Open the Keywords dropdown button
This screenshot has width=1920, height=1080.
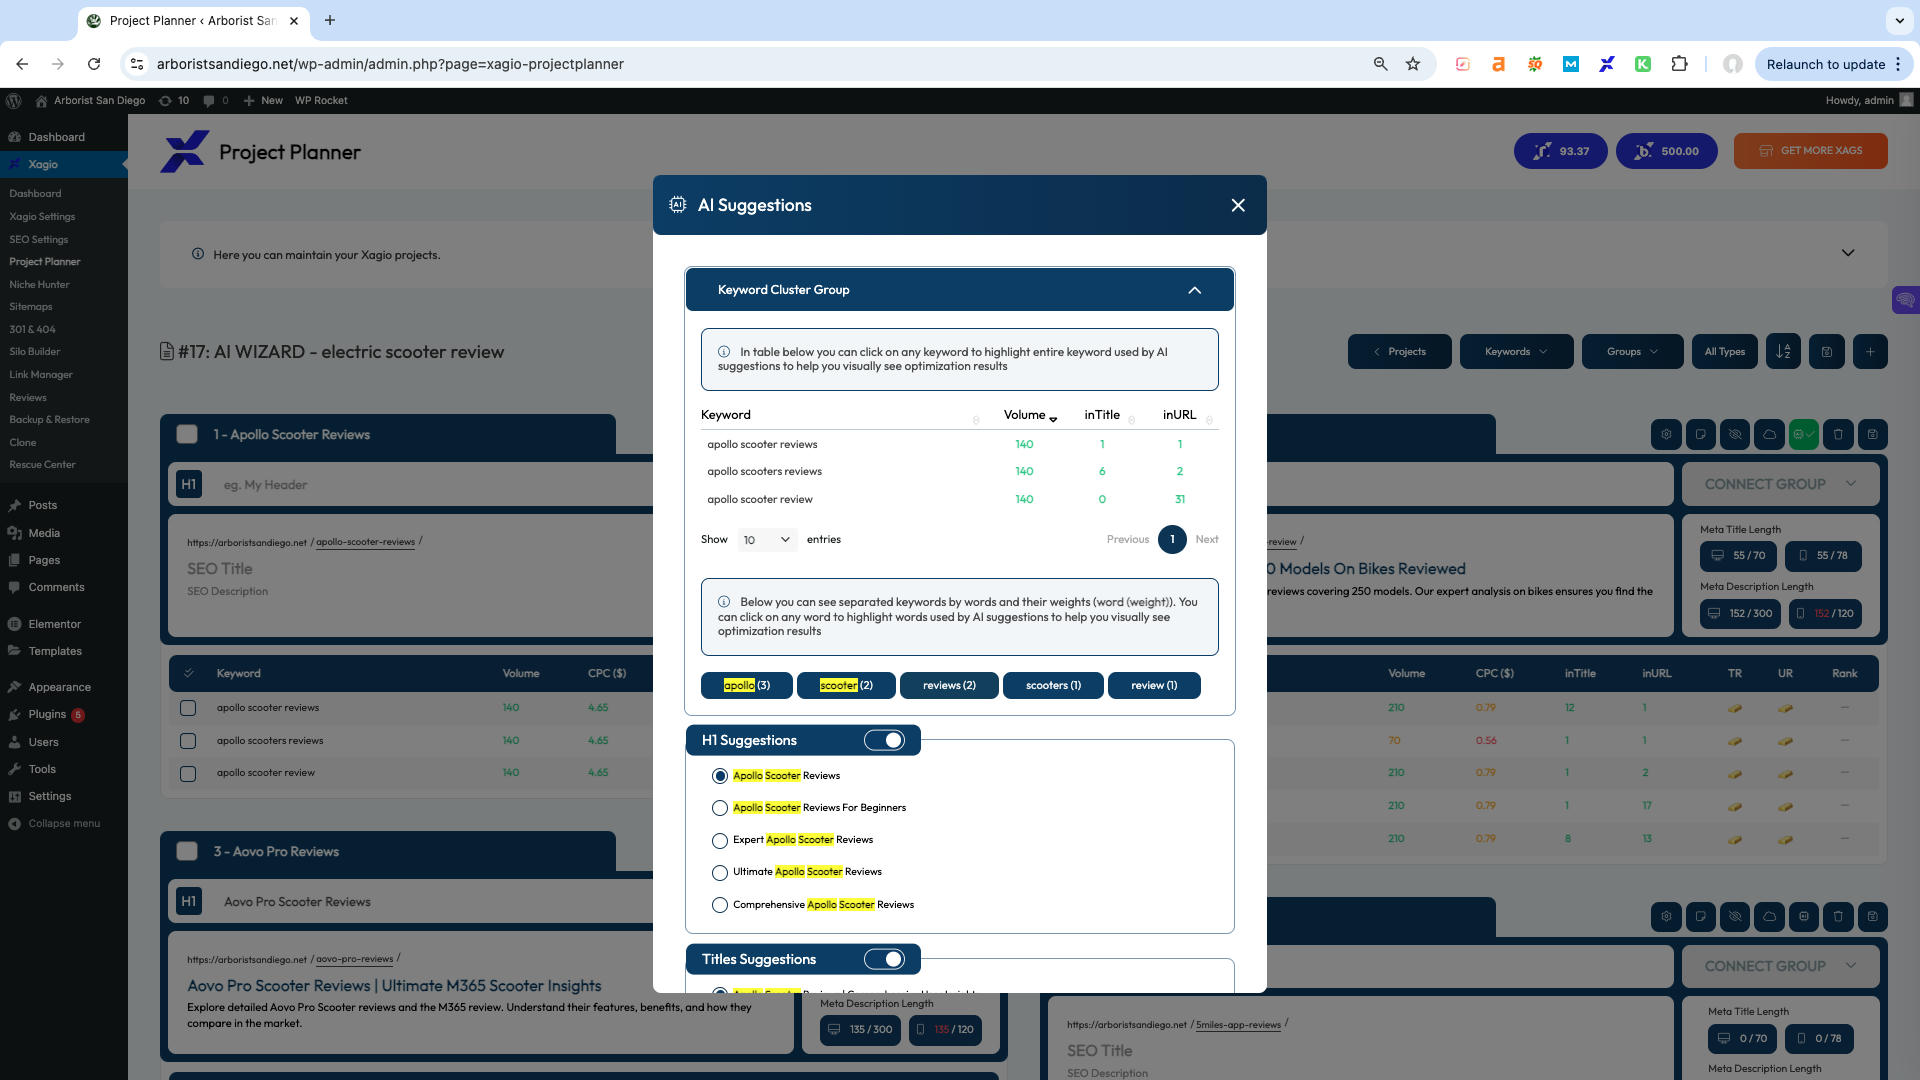1516,352
